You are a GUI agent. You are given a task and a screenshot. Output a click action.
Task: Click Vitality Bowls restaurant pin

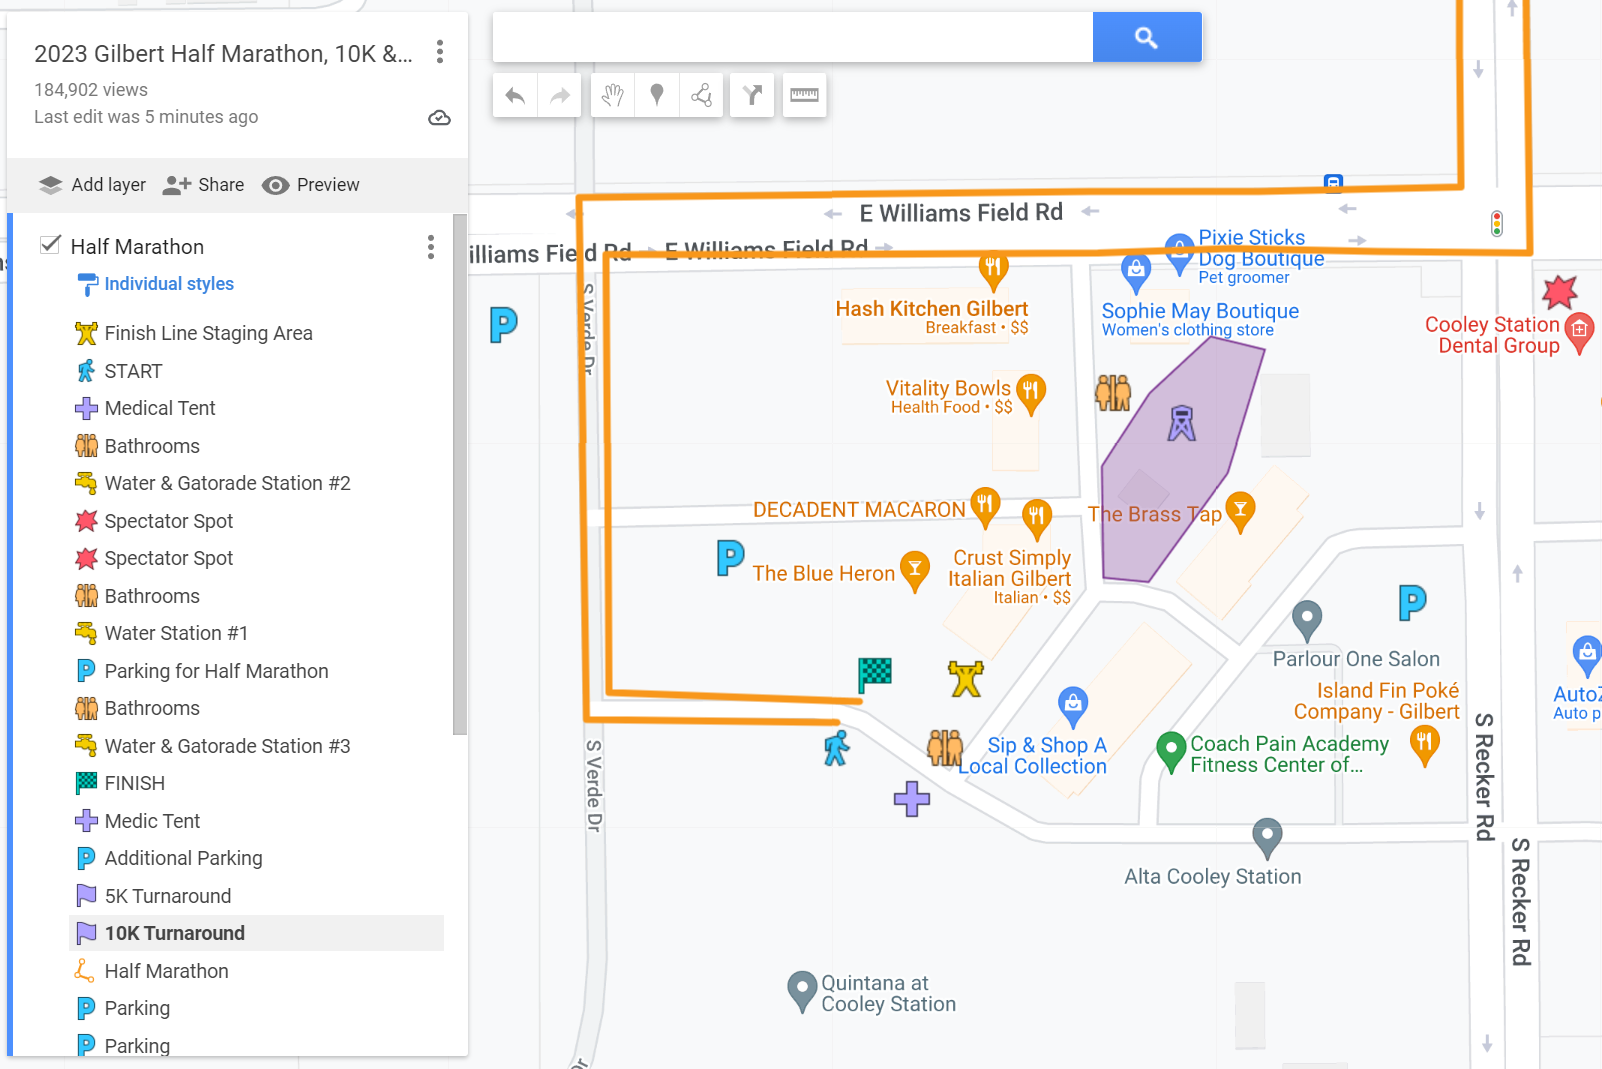tap(1031, 392)
